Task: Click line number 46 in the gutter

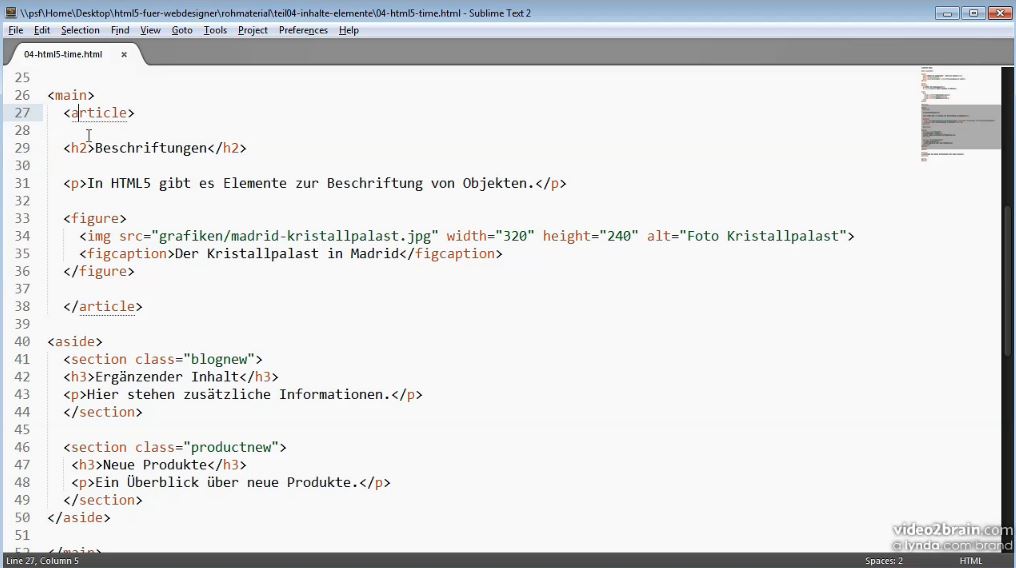Action: [22, 447]
